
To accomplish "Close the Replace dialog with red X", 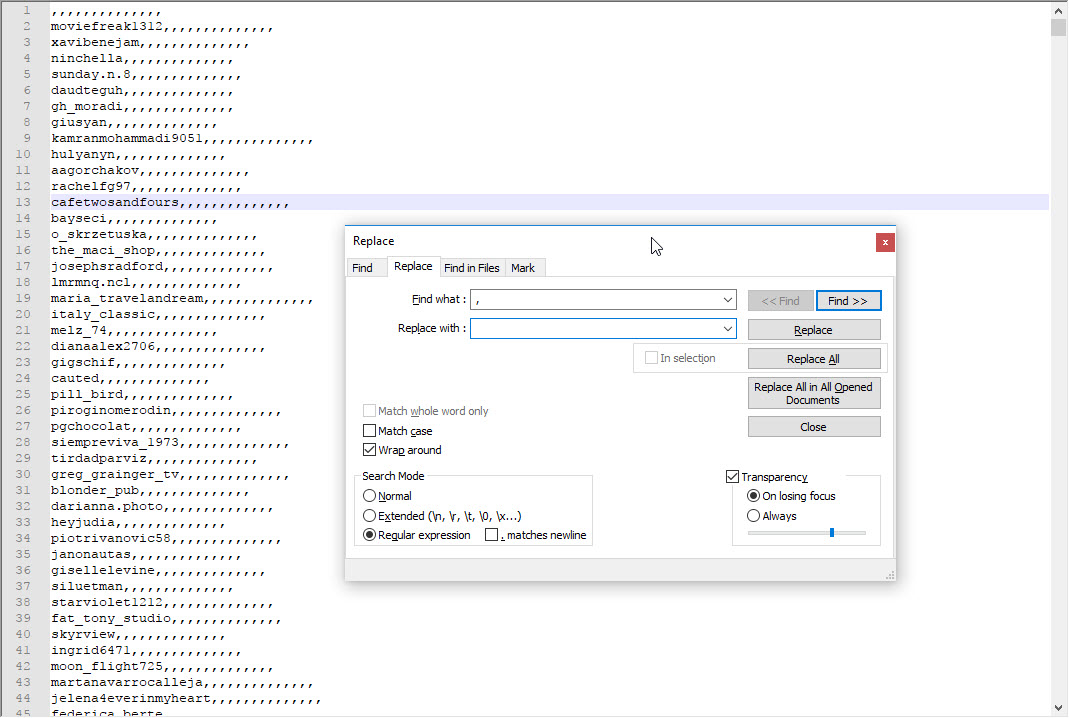I will click(x=885, y=242).
